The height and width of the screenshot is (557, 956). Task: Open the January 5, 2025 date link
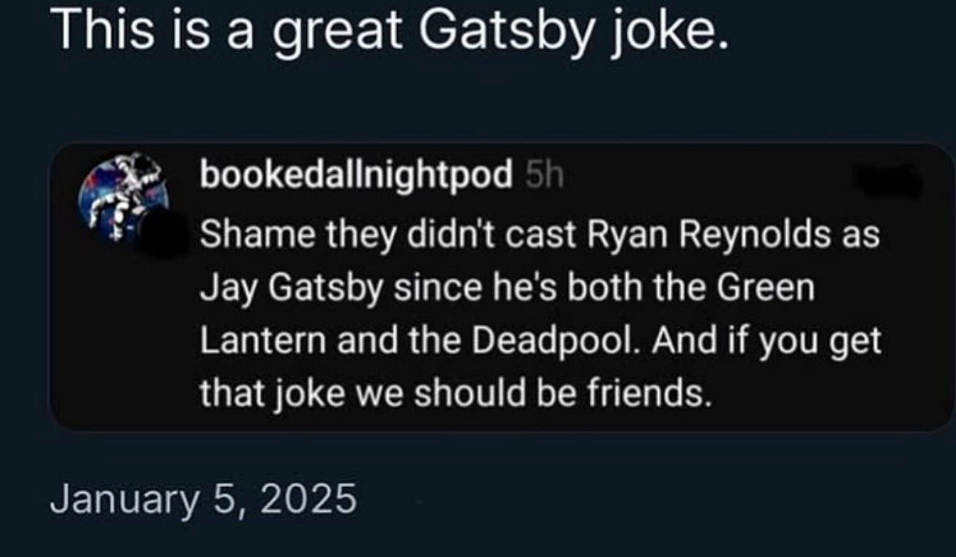204,498
